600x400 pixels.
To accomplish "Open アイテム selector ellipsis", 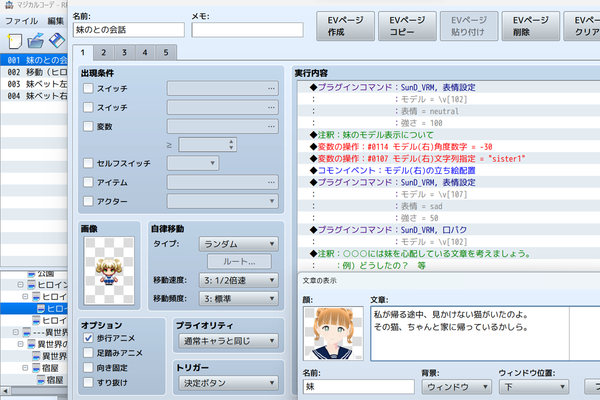I will point(271,182).
